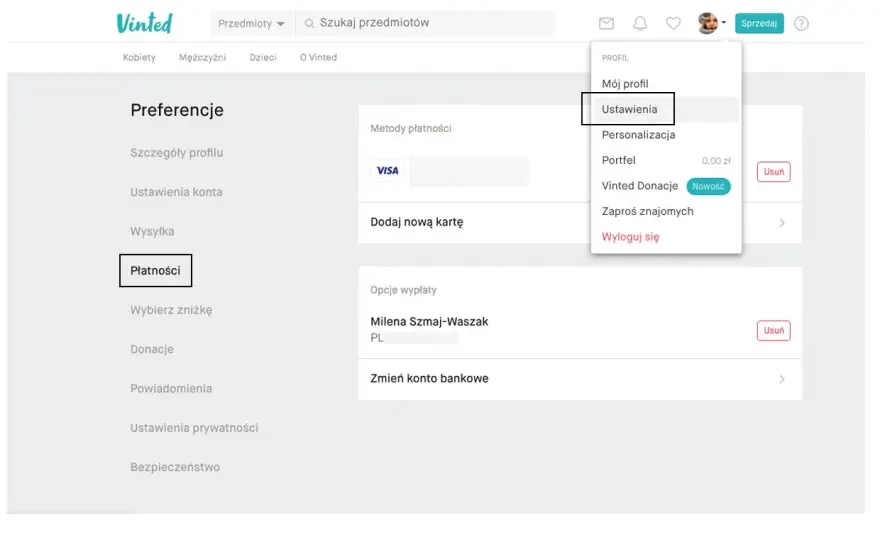This screenshot has height=540, width=880.
Task: Open Powiadomienia settings section
Action: point(171,388)
